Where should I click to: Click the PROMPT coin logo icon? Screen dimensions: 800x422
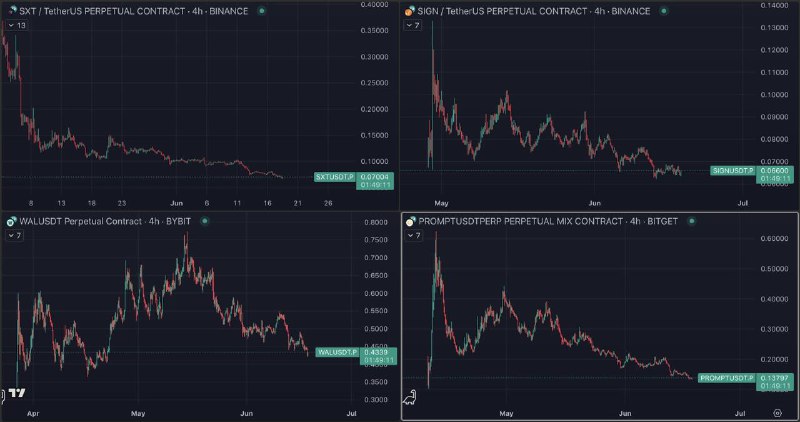pos(410,221)
